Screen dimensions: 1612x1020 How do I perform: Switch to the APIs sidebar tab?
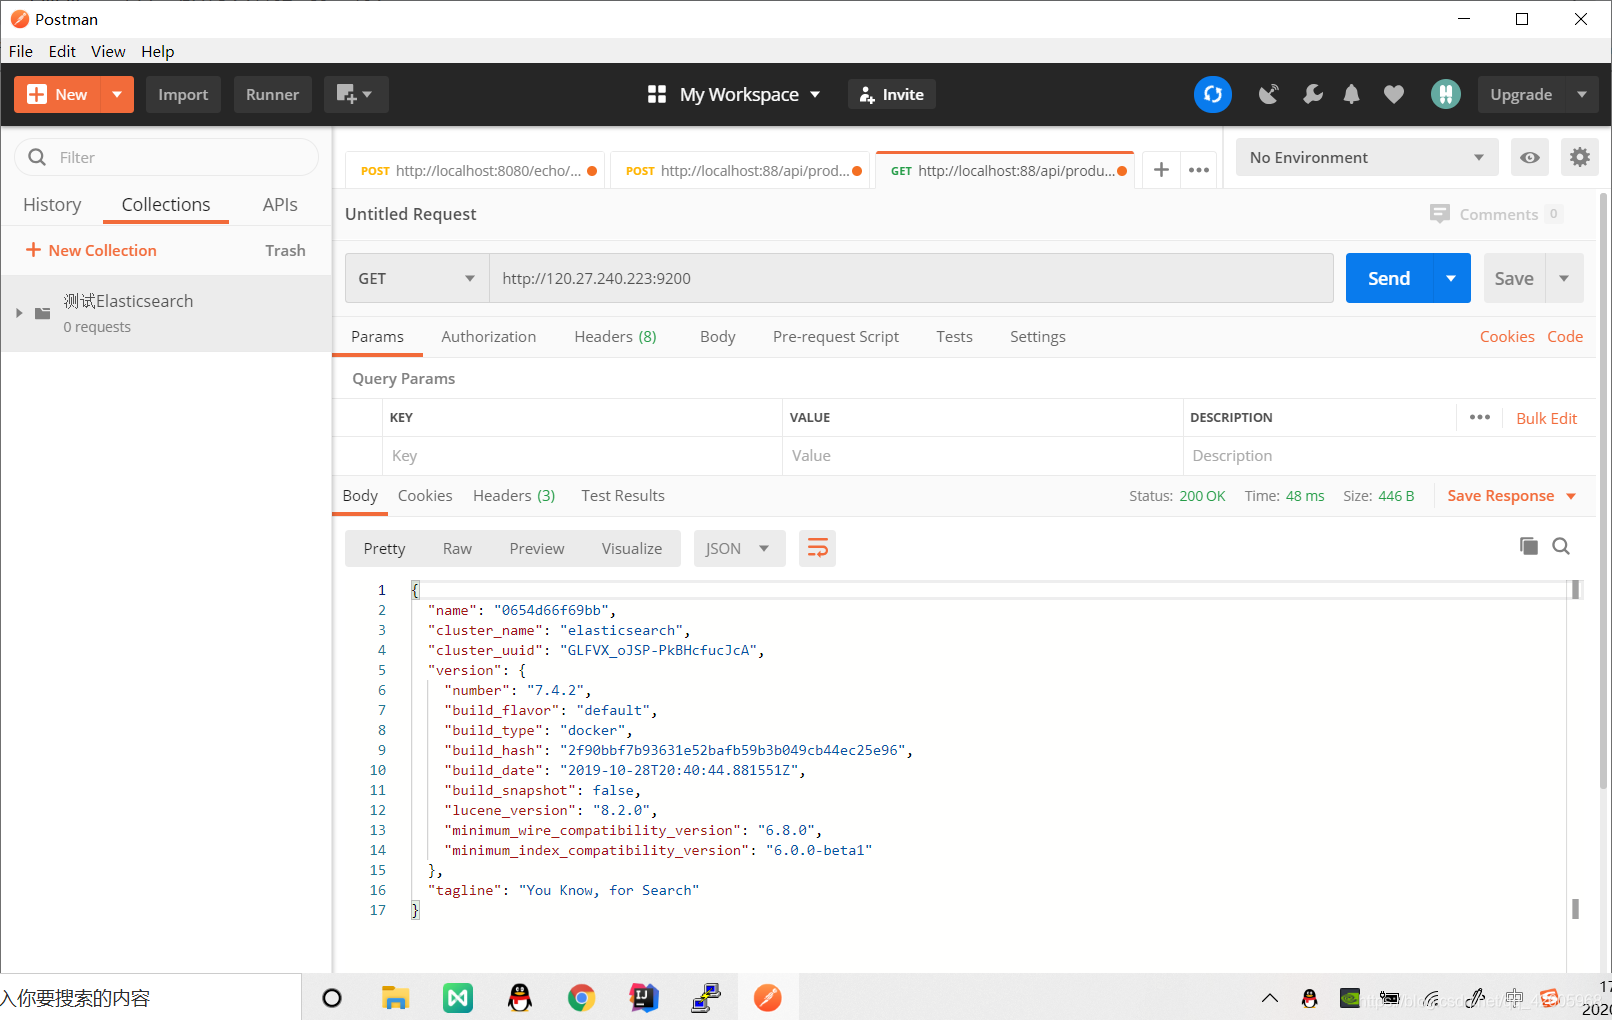click(280, 204)
